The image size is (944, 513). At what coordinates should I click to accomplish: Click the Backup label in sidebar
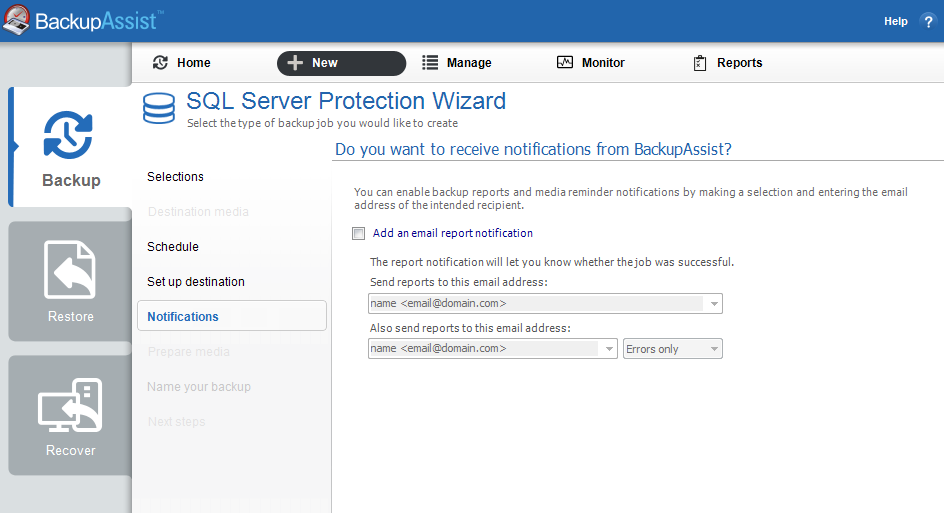[x=71, y=181]
